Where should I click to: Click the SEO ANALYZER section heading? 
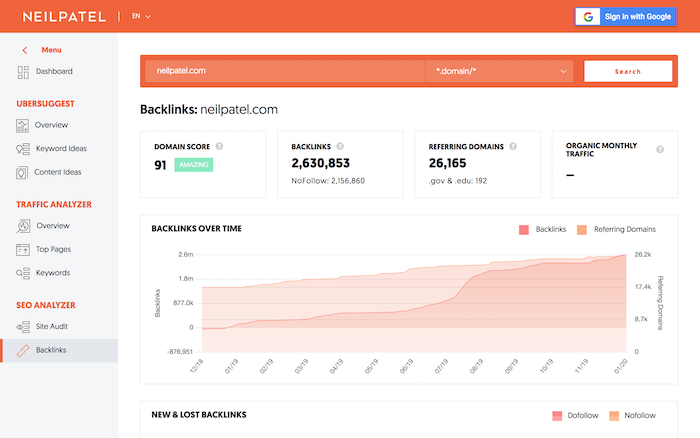[x=46, y=305]
